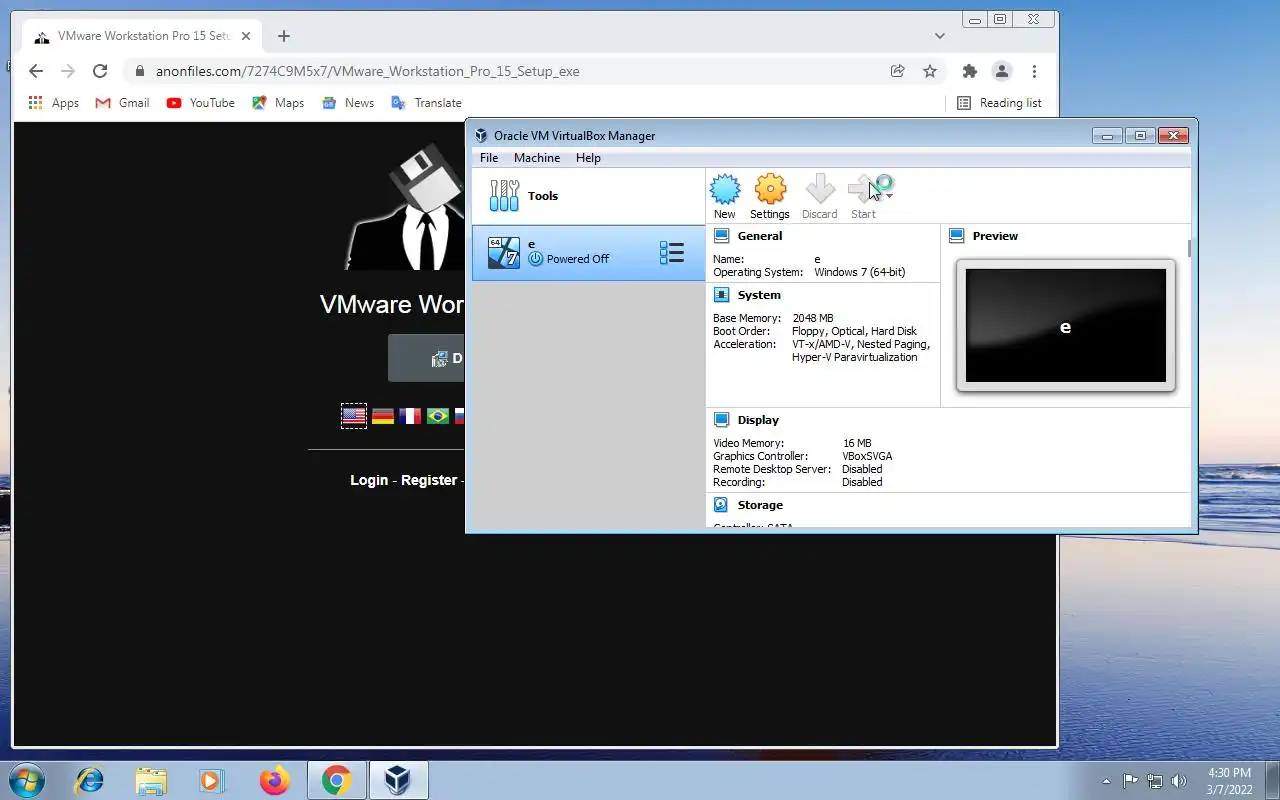
Task: Click the Chrome address bar URL
Action: pyautogui.click(x=367, y=71)
